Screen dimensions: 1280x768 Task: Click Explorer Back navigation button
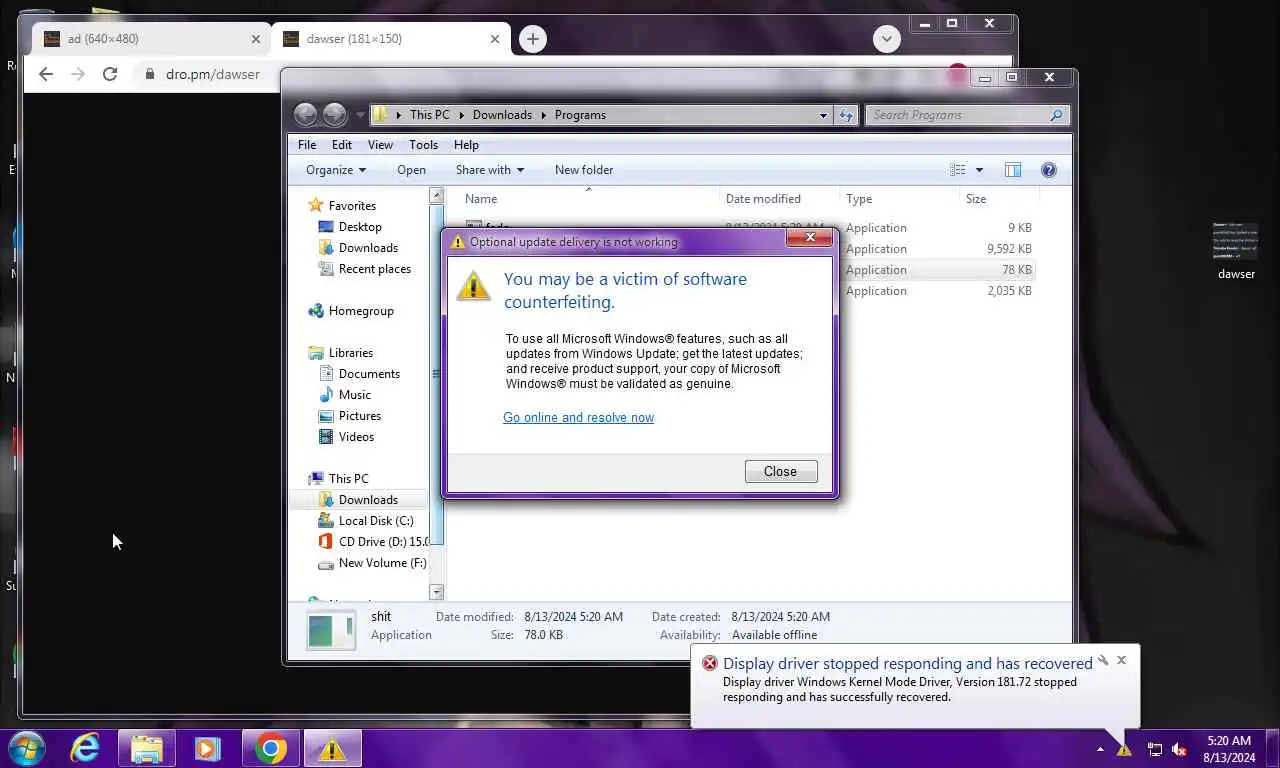click(306, 115)
